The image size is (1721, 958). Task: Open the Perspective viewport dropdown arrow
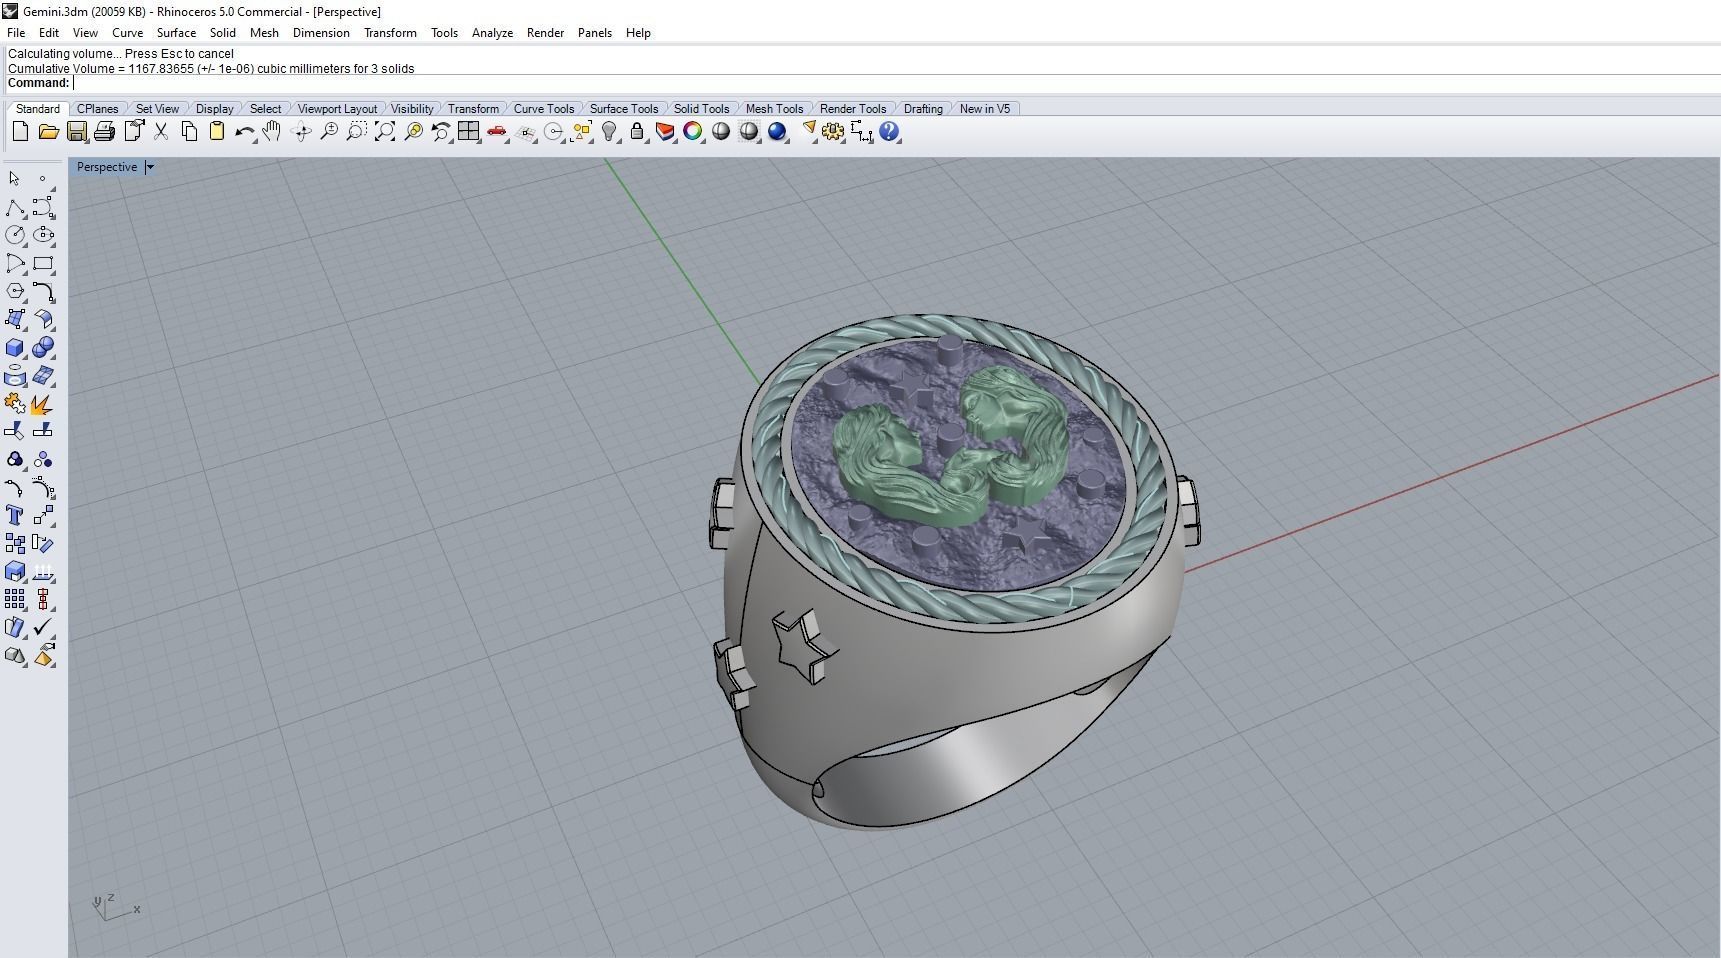point(150,167)
